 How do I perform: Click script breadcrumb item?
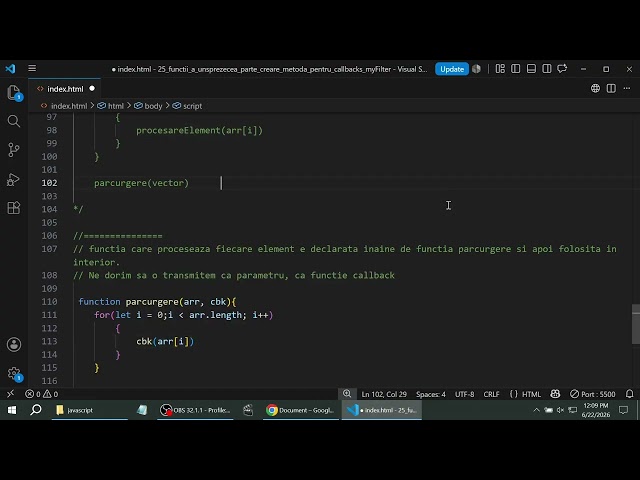187,106
